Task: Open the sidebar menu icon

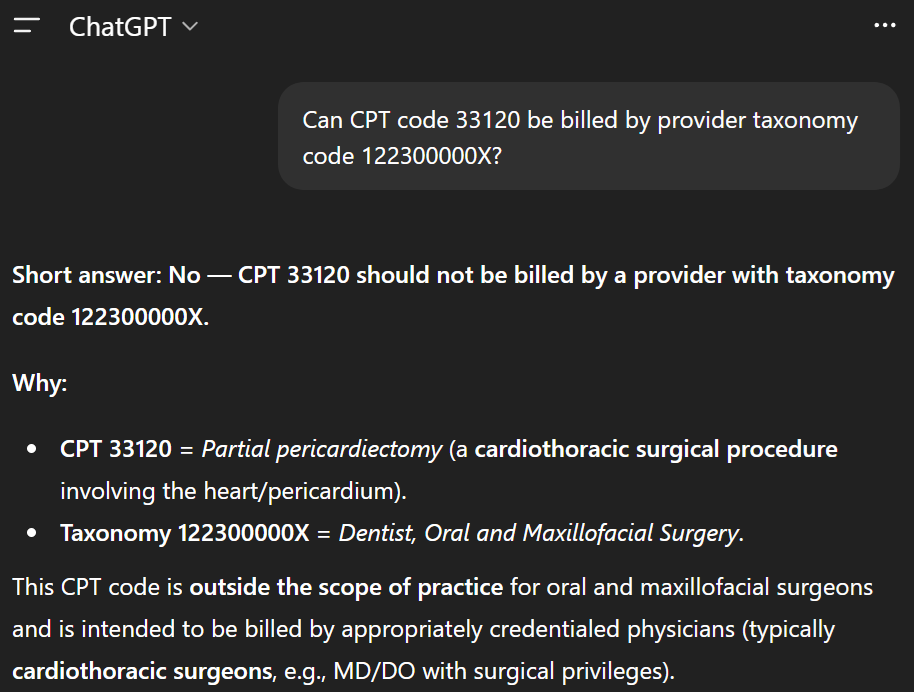Action: click(27, 27)
